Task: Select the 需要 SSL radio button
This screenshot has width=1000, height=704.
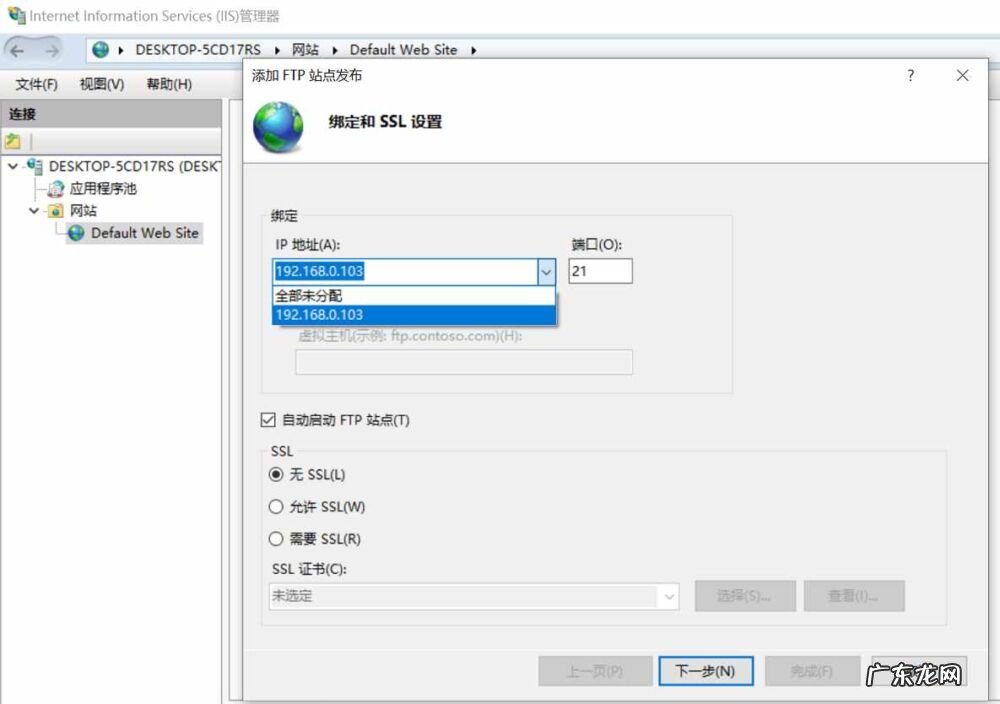Action: point(277,539)
